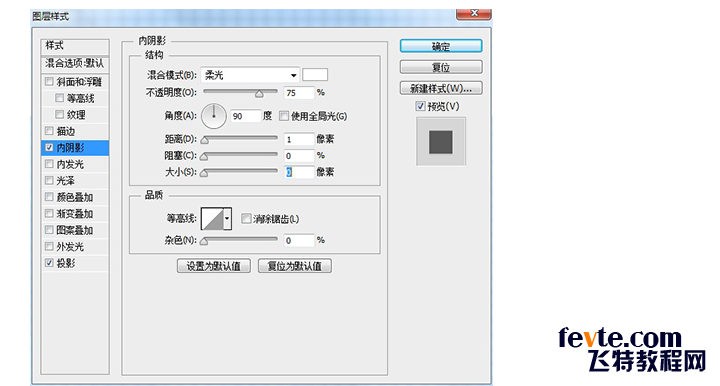Click the 复位 button

pyautogui.click(x=441, y=67)
